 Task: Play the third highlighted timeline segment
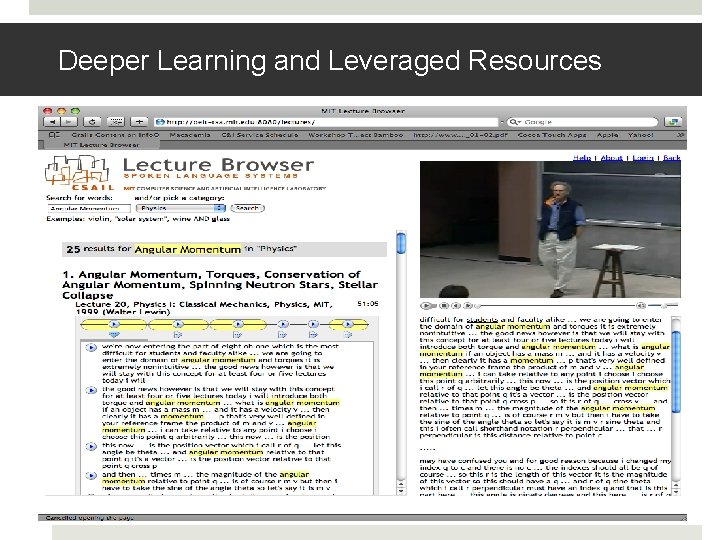tap(238, 325)
